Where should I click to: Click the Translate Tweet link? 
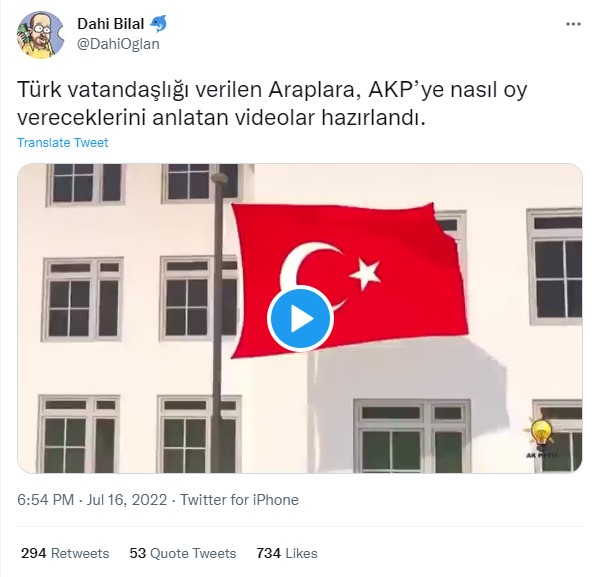pyautogui.click(x=63, y=143)
